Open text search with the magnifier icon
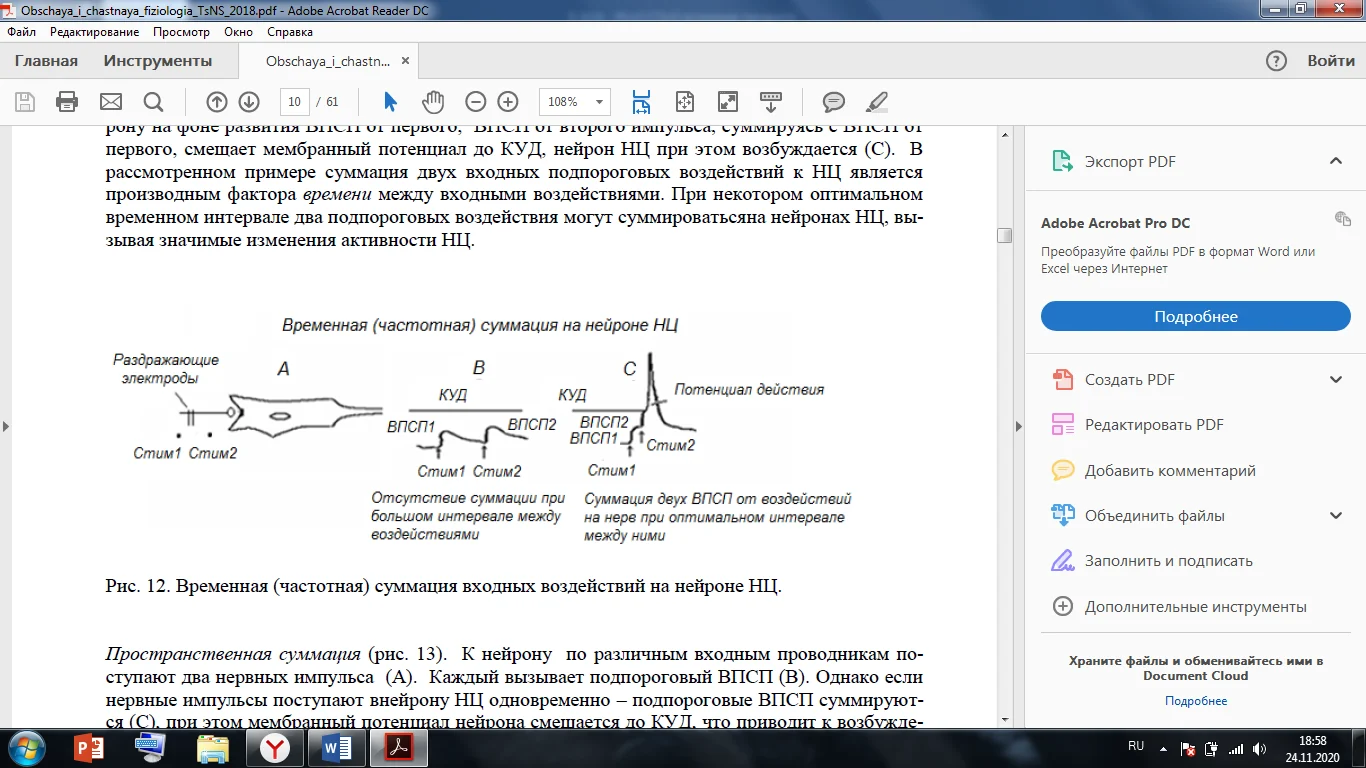This screenshot has width=1366, height=768. 153,102
